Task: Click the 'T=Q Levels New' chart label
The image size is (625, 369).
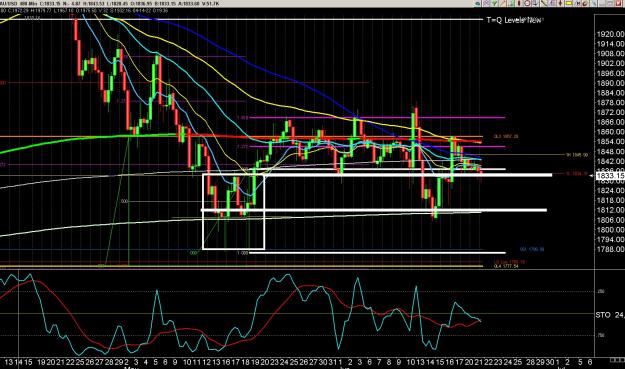Action: click(515, 20)
